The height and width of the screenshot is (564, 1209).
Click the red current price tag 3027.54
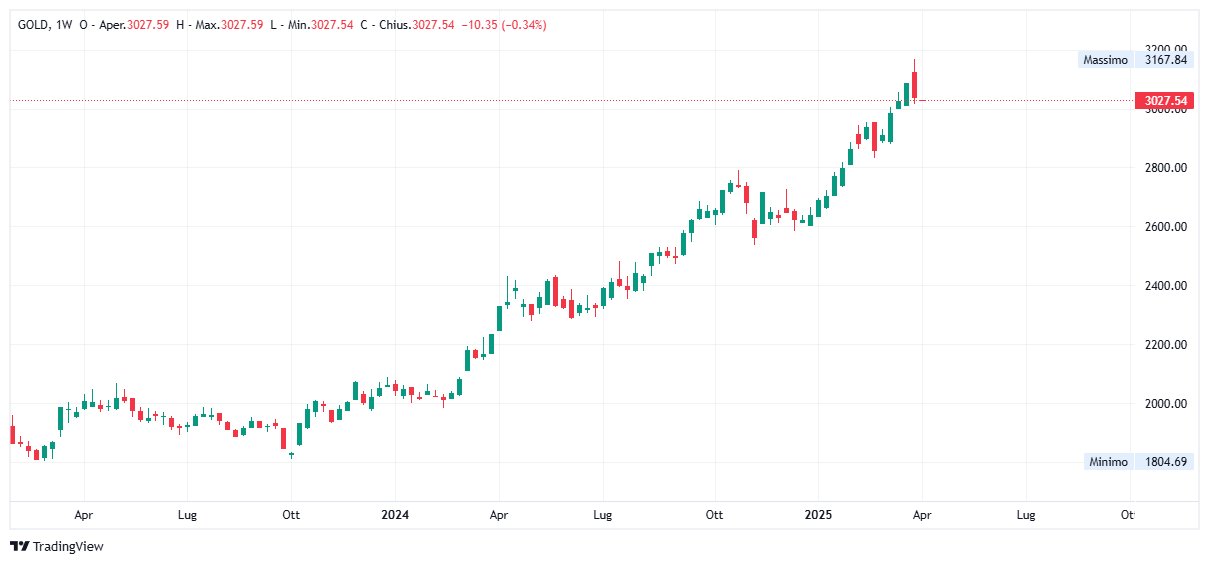[1165, 101]
